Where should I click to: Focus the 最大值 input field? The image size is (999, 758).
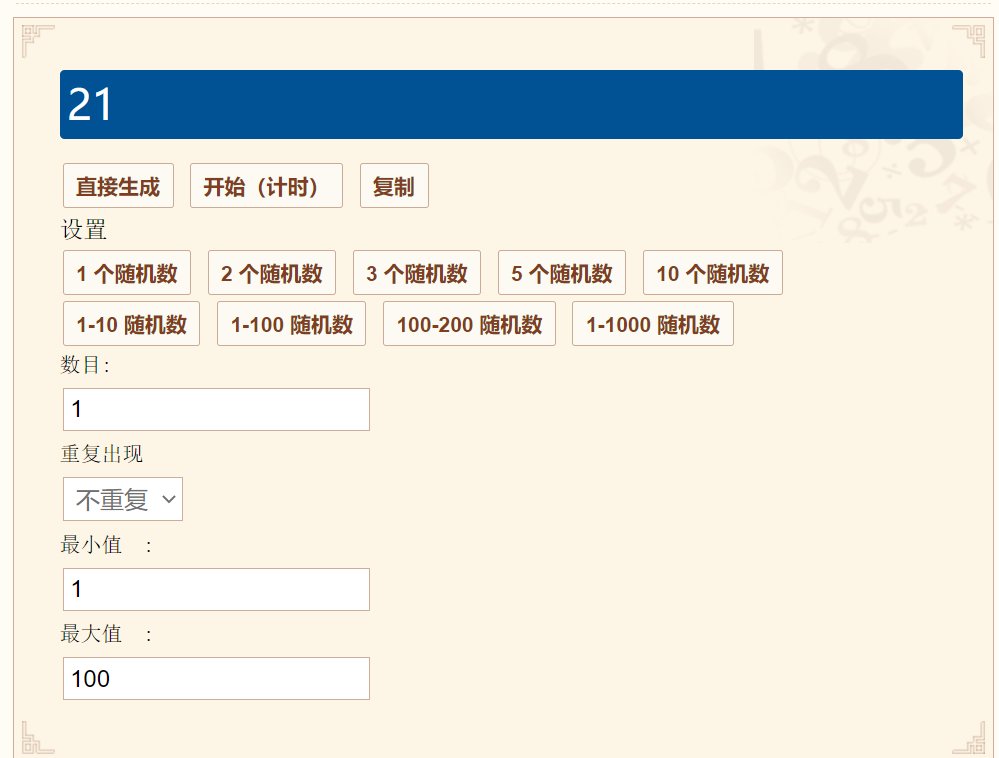point(216,678)
